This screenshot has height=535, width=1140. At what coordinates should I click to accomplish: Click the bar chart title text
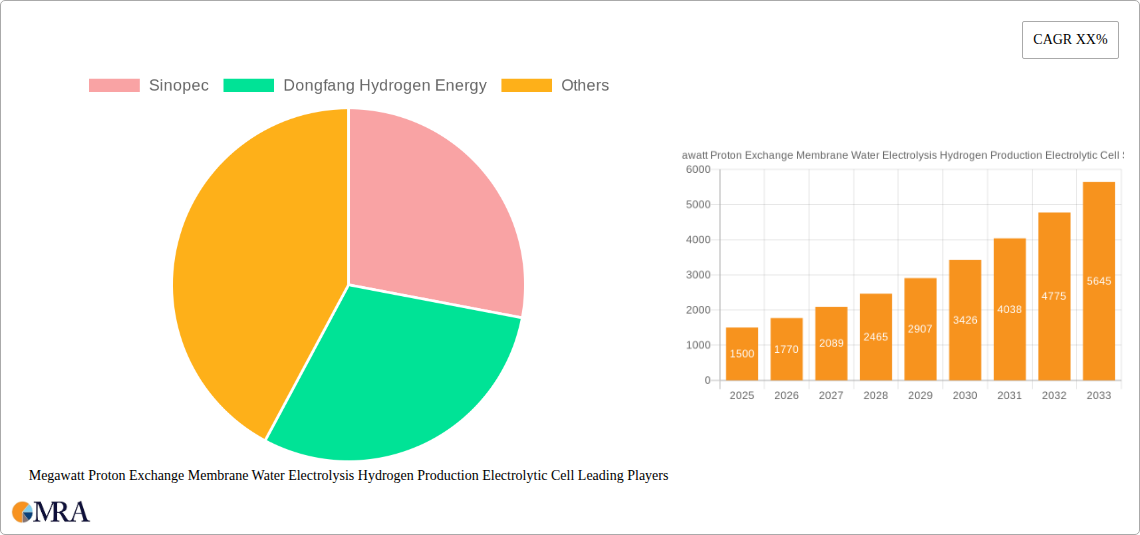904,155
